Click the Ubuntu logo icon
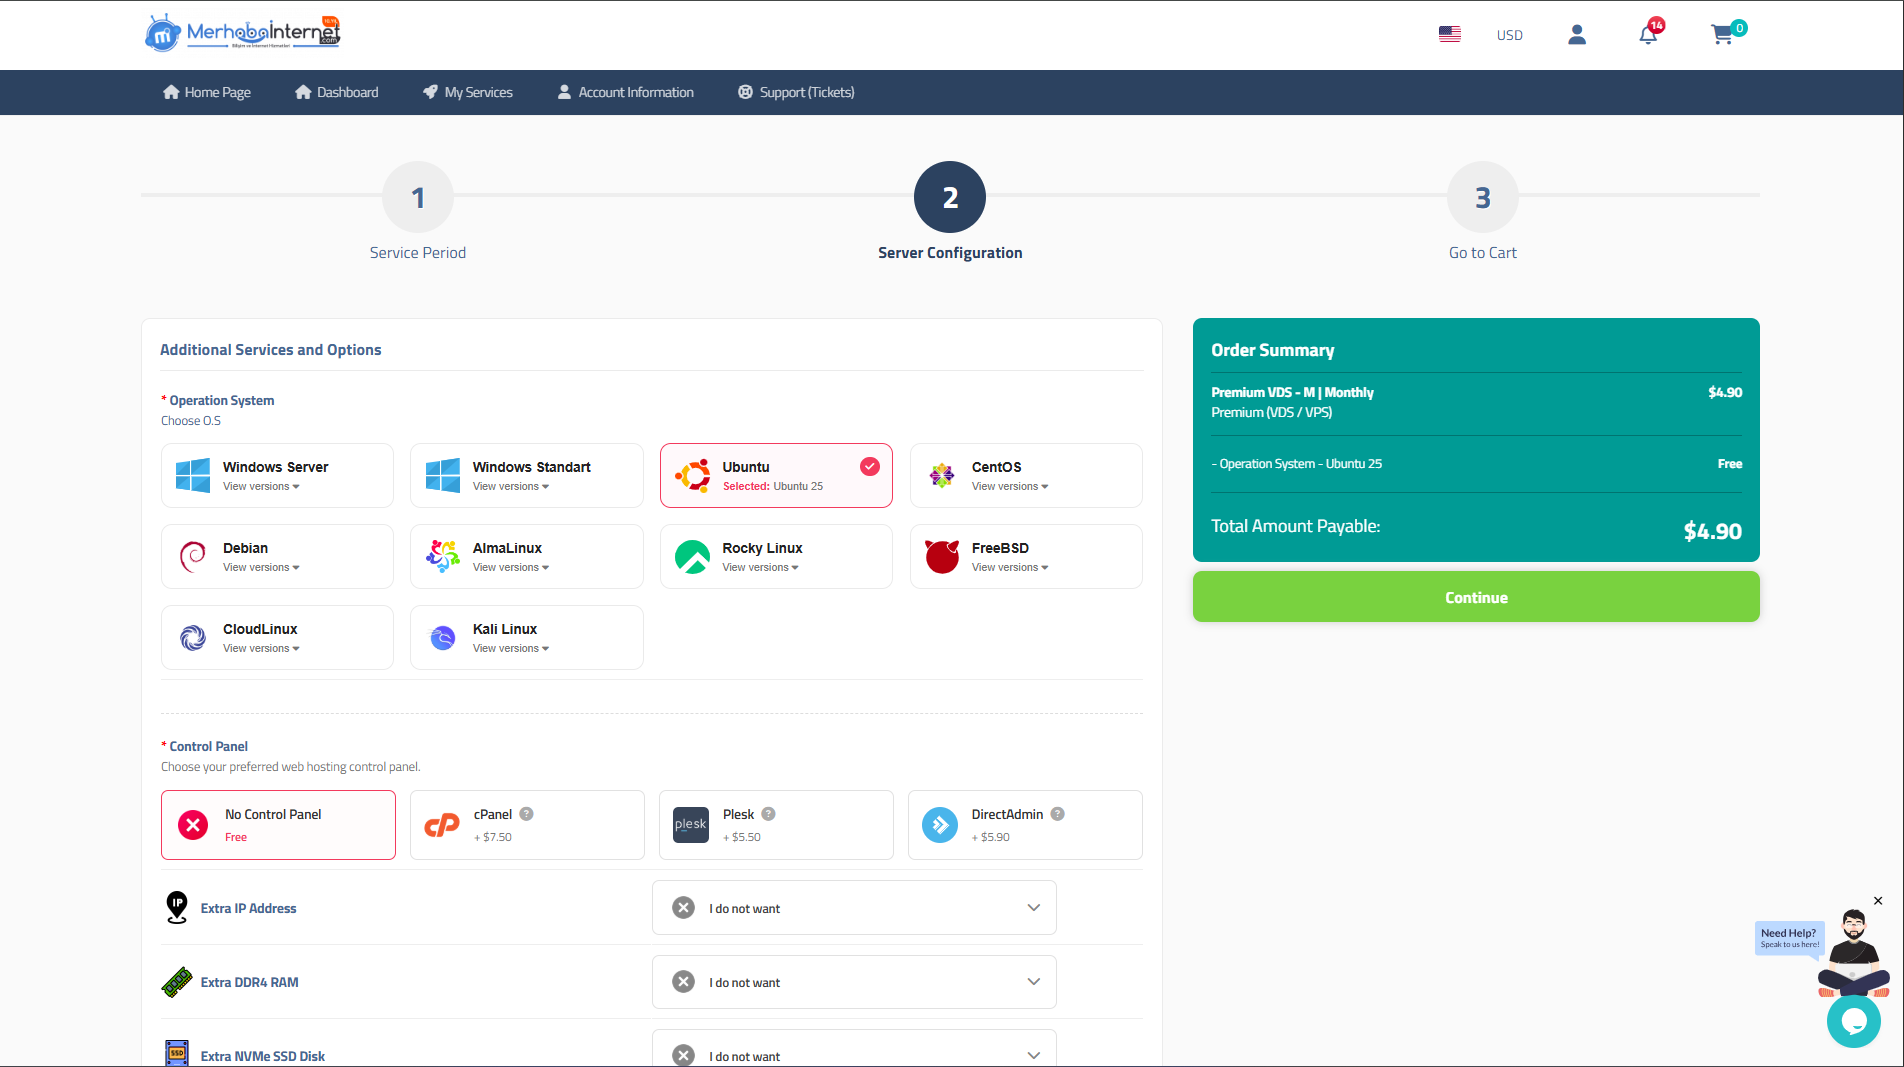The width and height of the screenshot is (1904, 1067). [692, 475]
